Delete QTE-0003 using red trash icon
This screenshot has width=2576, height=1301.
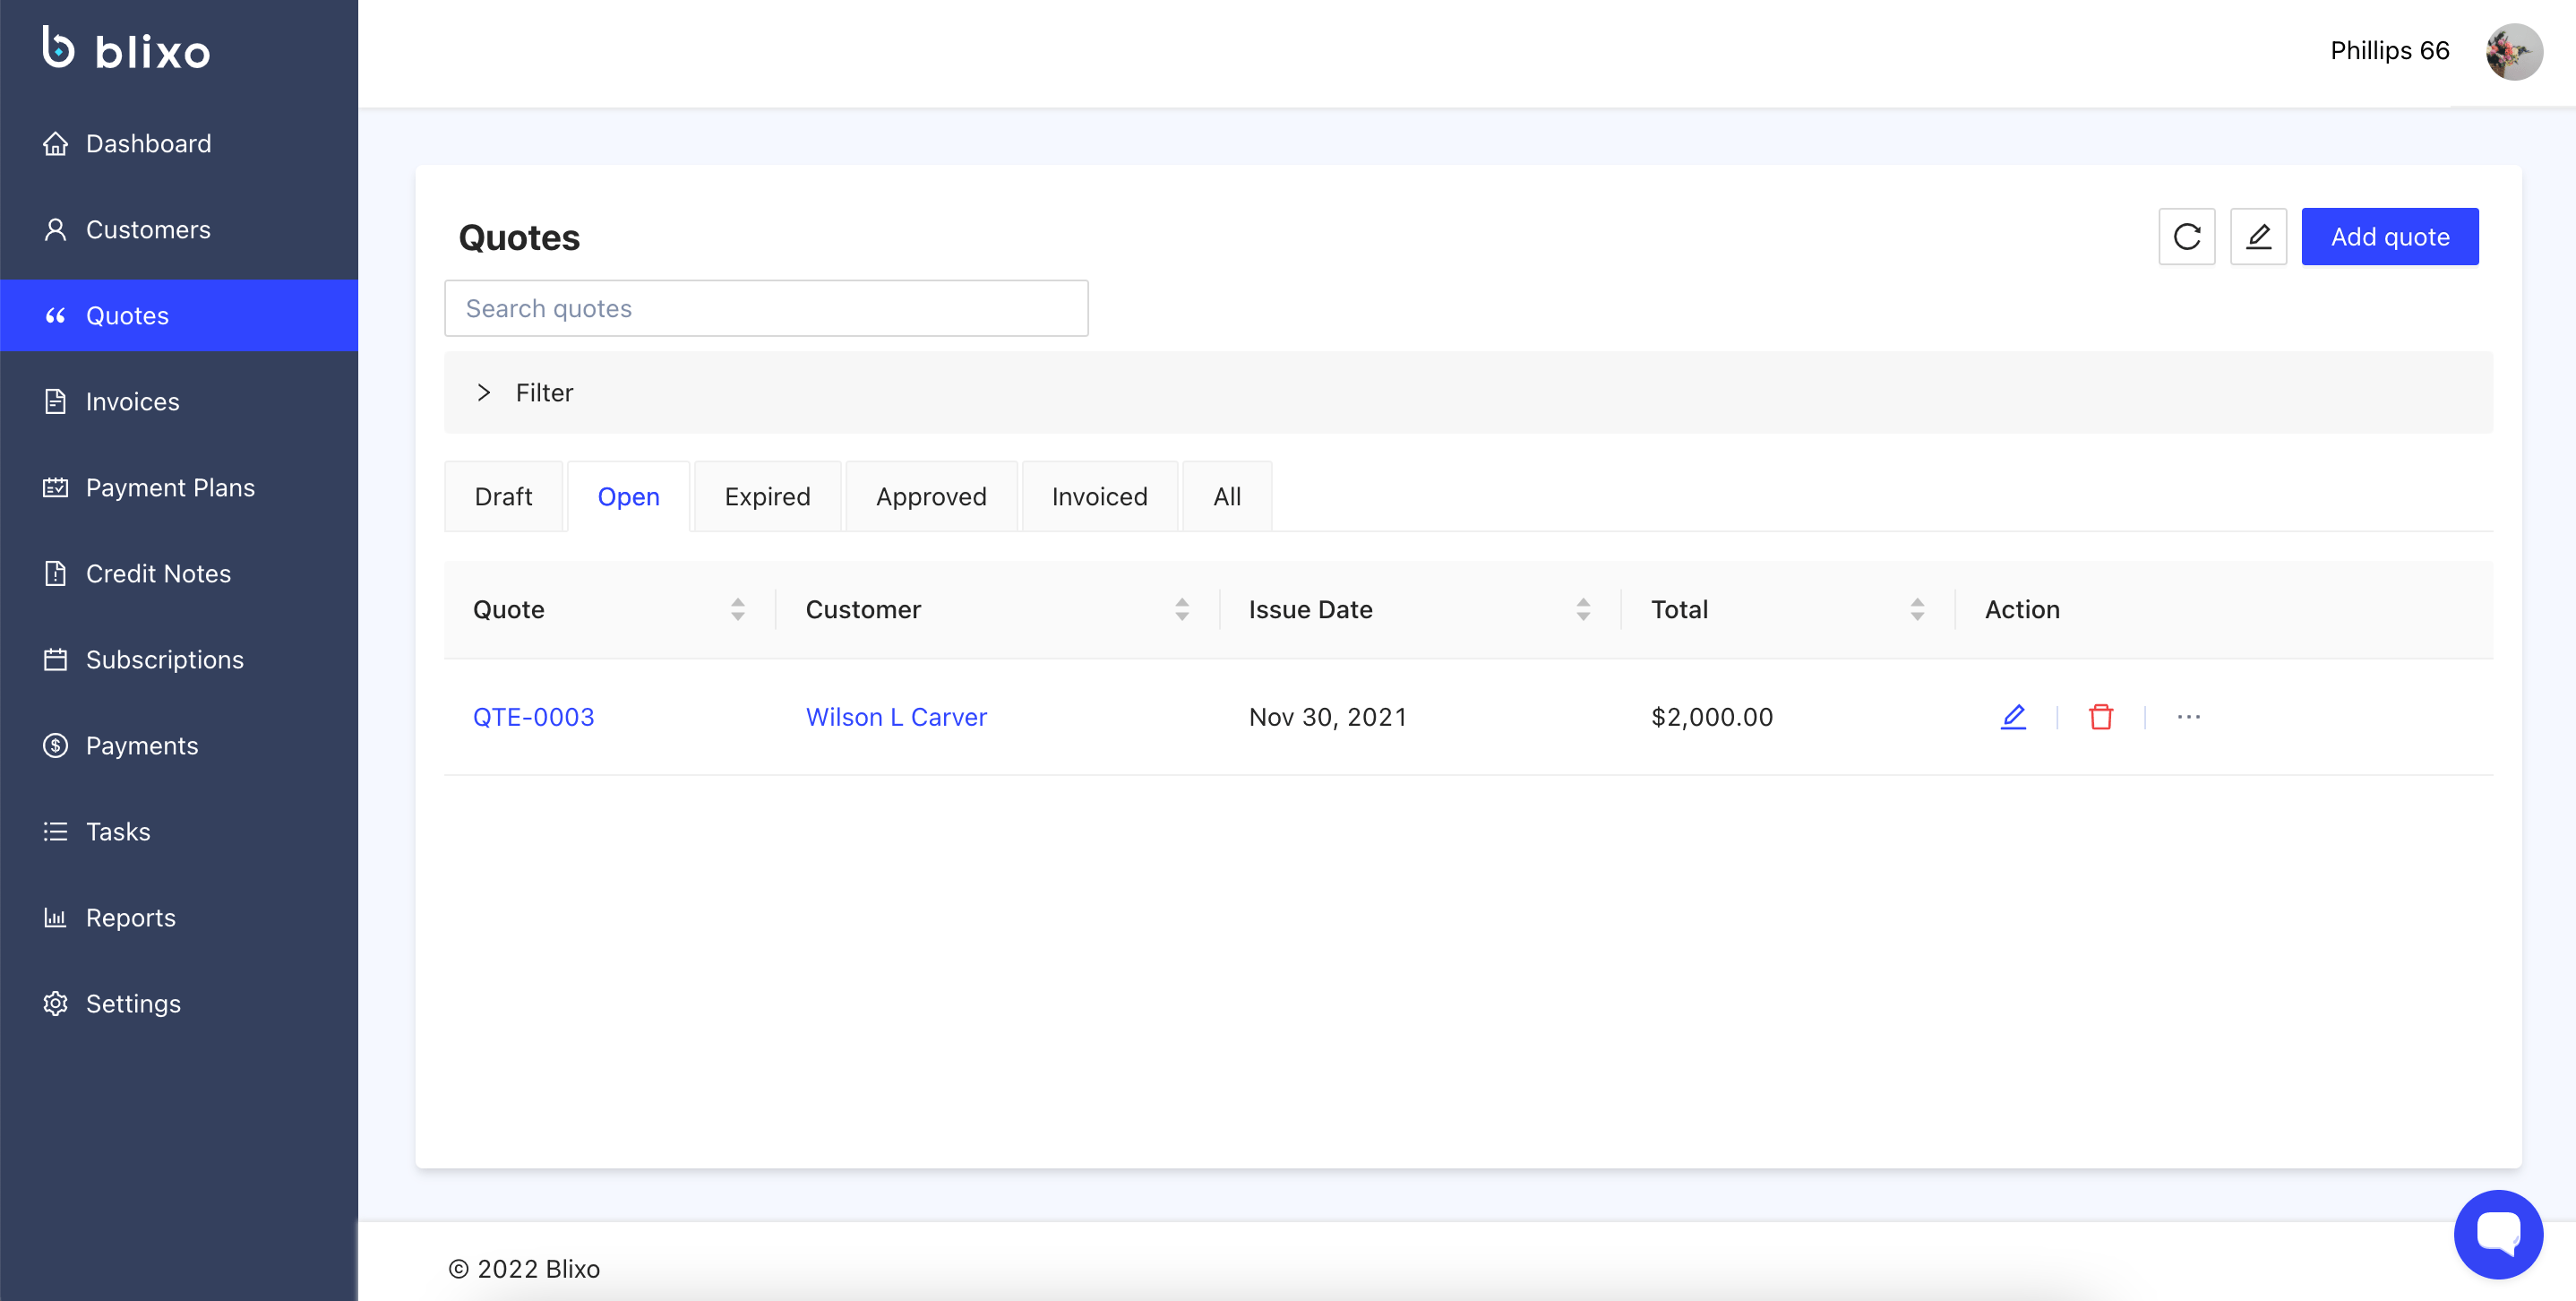click(2100, 717)
